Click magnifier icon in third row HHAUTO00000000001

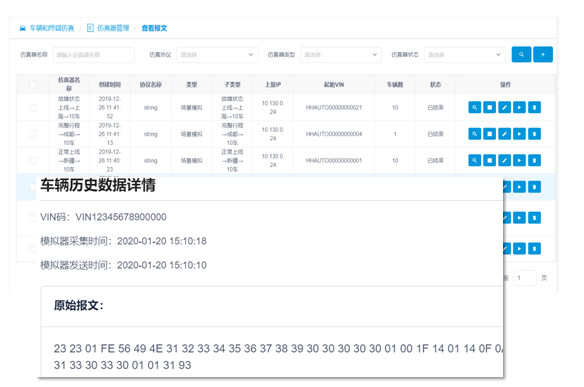click(x=474, y=161)
